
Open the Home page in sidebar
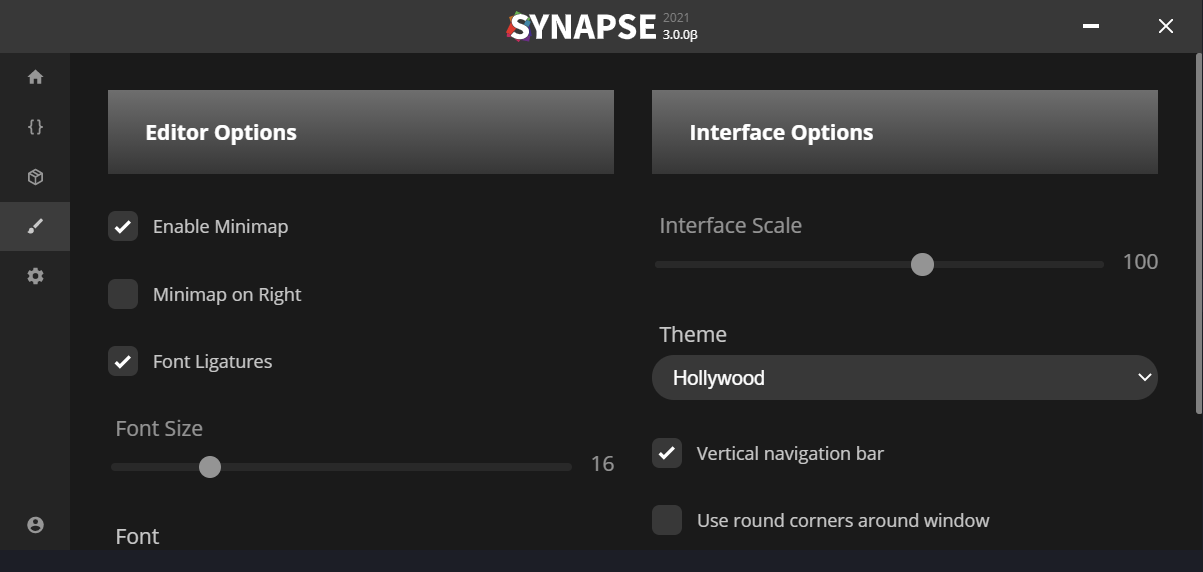35,77
